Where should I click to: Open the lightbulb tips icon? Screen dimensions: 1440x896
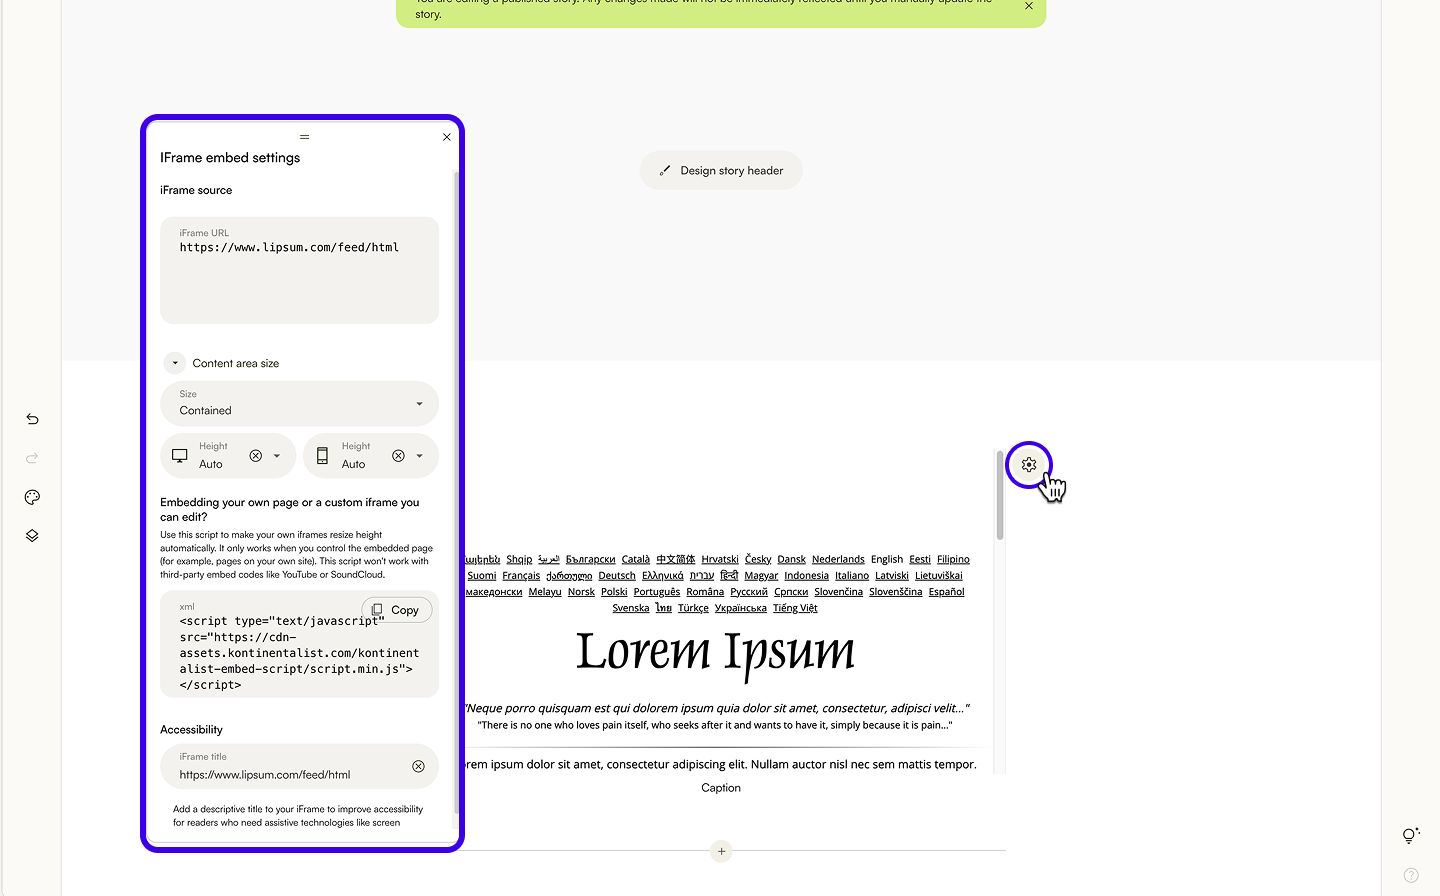(x=1411, y=836)
